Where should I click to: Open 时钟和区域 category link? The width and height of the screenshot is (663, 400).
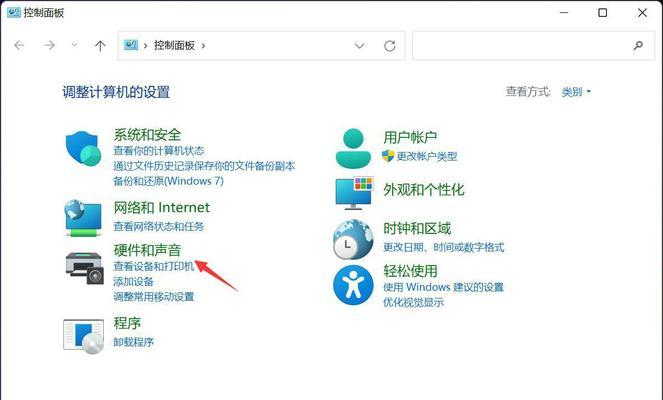pyautogui.click(x=417, y=228)
